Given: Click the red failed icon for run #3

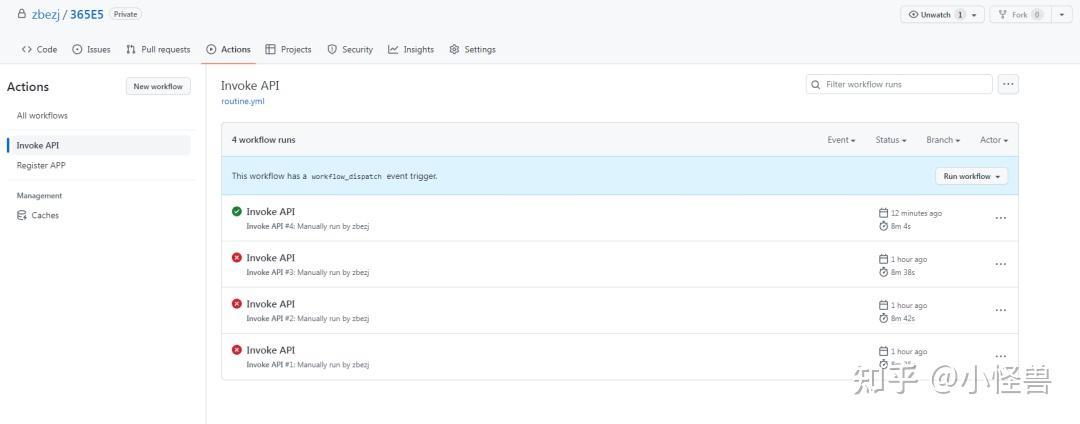Looking at the screenshot, I should 237,258.
